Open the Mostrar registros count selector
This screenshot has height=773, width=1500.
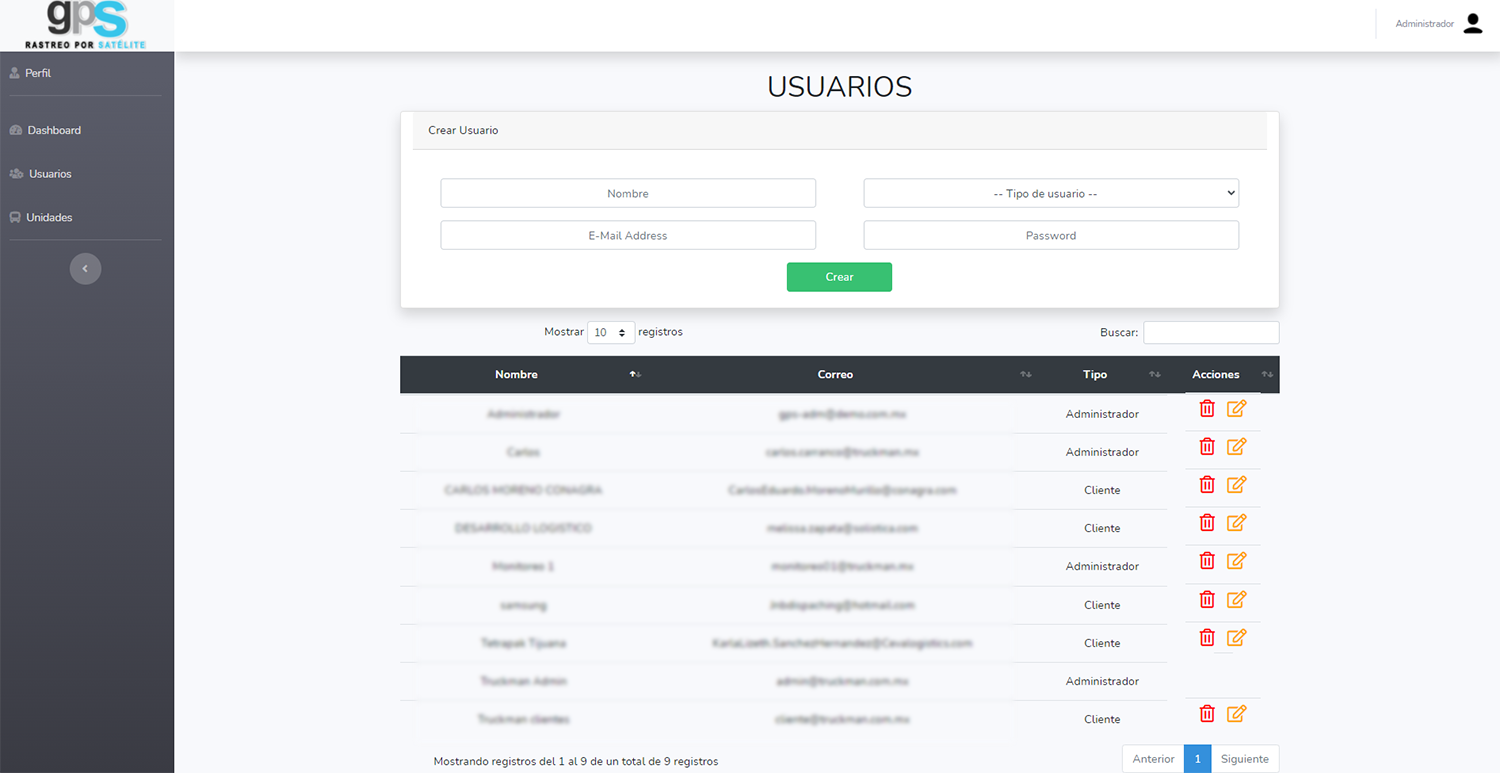tap(610, 333)
